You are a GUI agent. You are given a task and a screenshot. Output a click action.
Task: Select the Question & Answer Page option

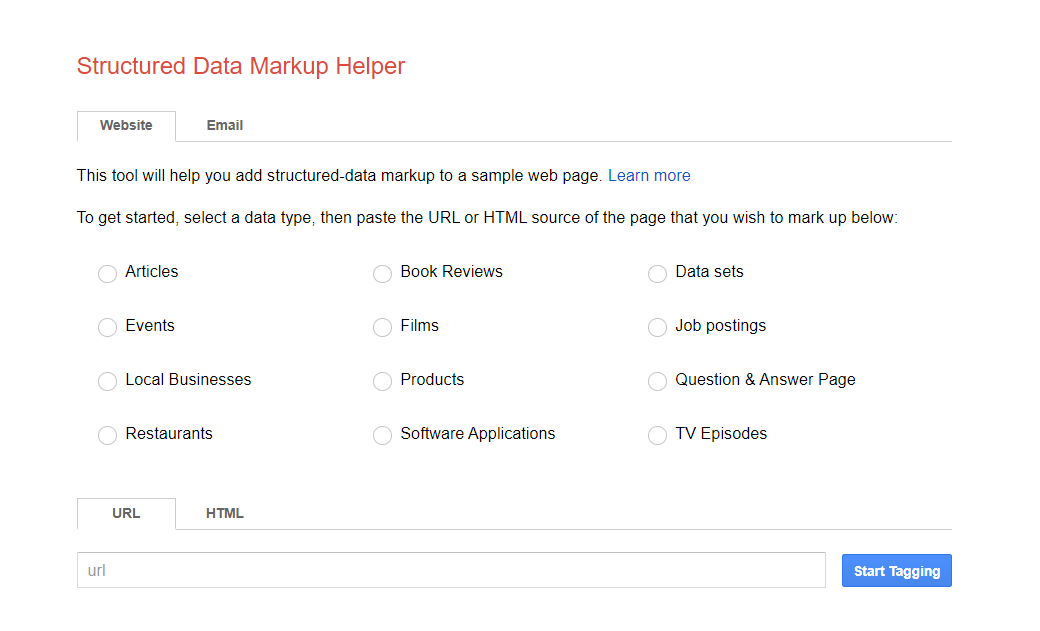[x=657, y=381]
